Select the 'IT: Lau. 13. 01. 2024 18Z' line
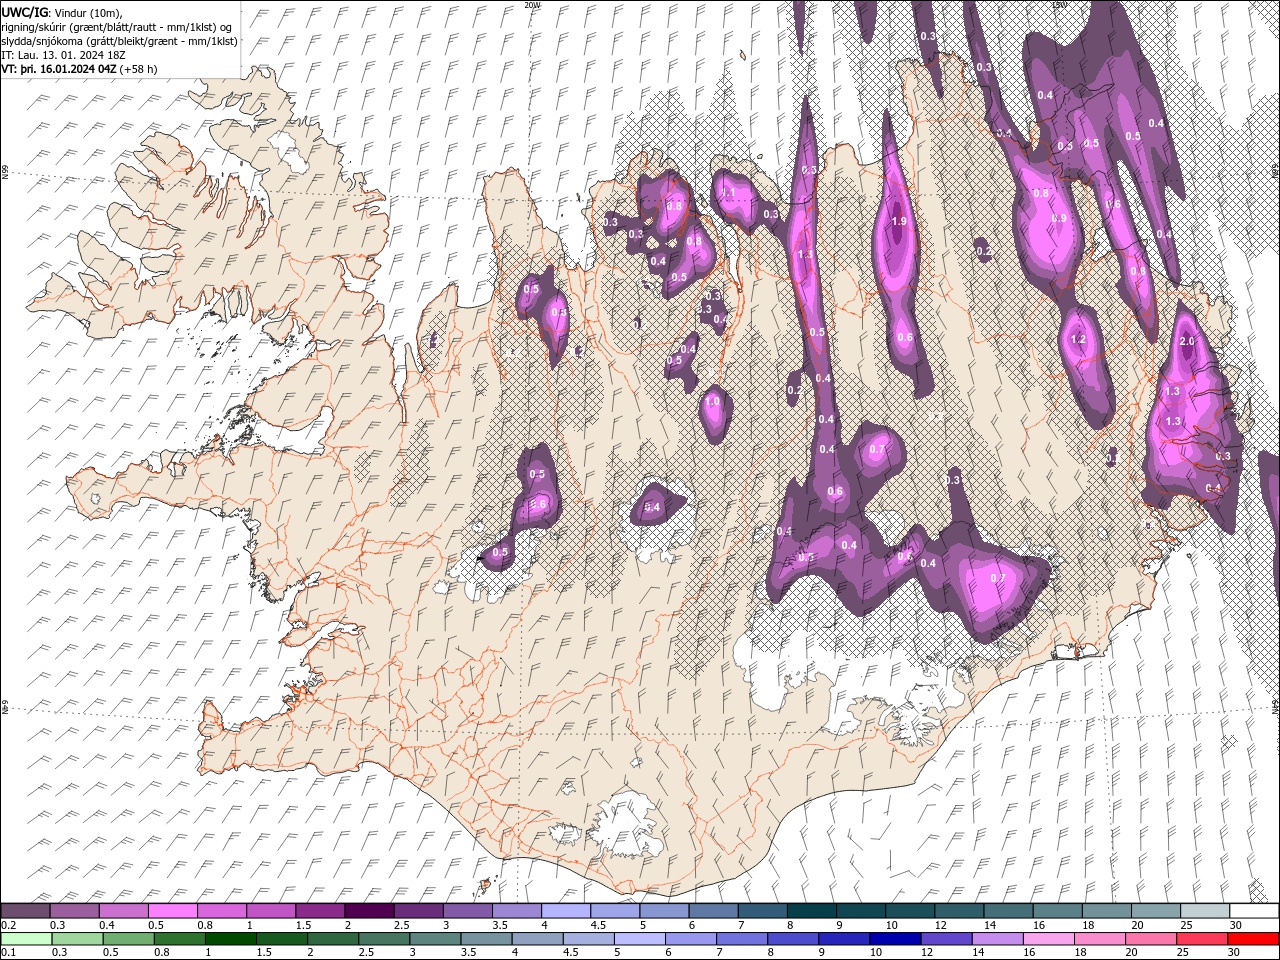The image size is (1280, 960). coord(62,55)
